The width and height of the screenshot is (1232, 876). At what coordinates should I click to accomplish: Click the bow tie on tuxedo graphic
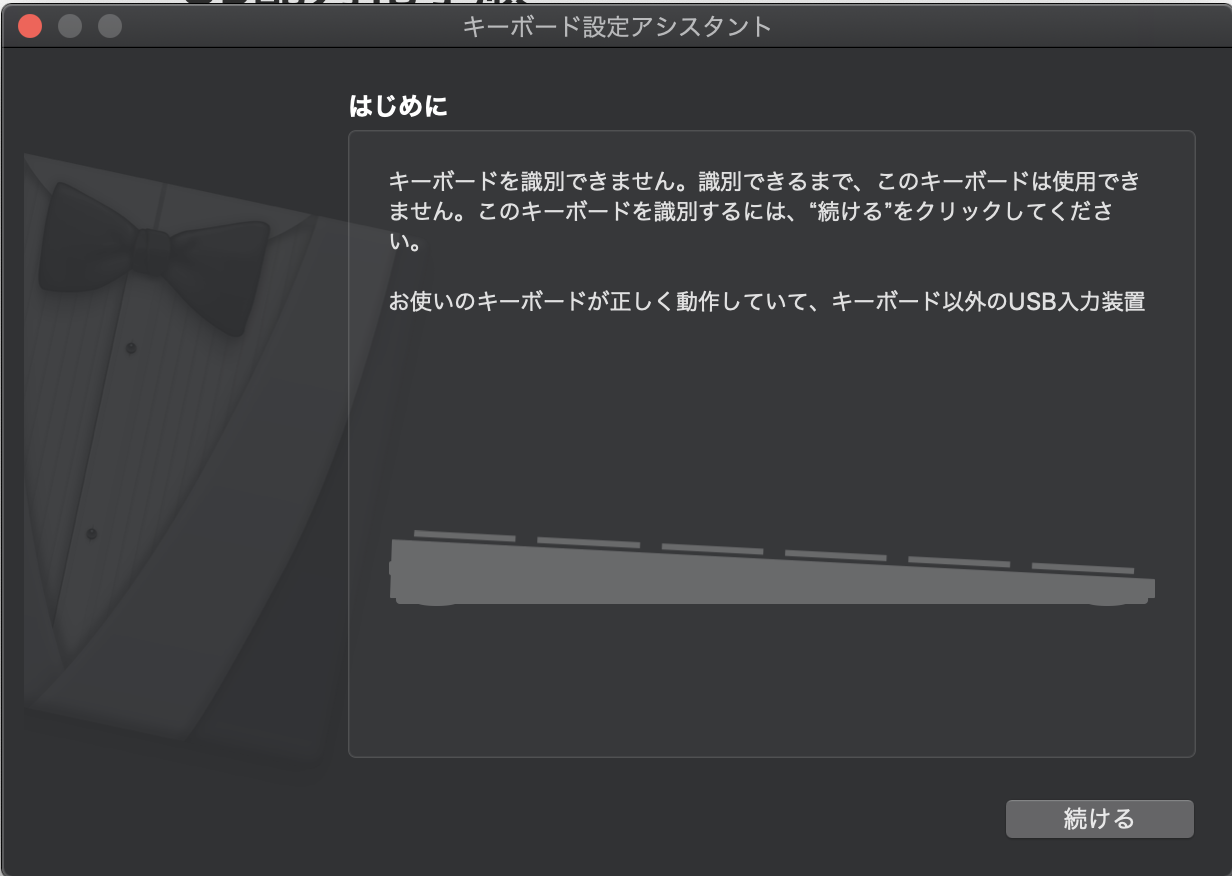[153, 255]
